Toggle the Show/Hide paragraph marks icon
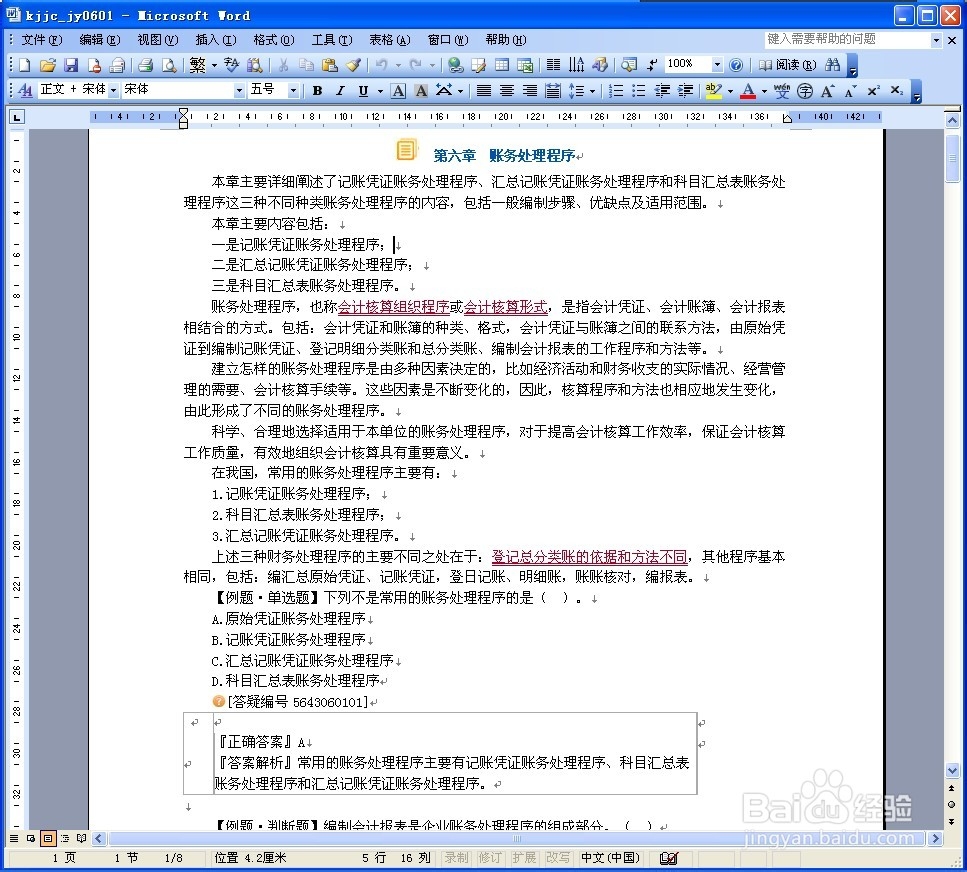Viewport: 967px width, 872px height. tap(651, 64)
